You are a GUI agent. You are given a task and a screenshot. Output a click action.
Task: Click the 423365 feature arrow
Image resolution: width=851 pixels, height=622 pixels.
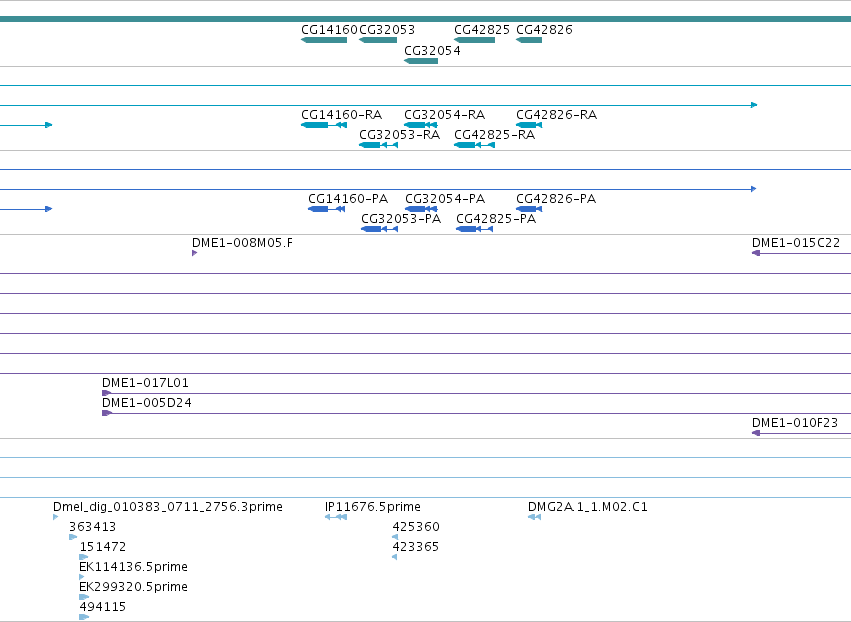[394, 557]
